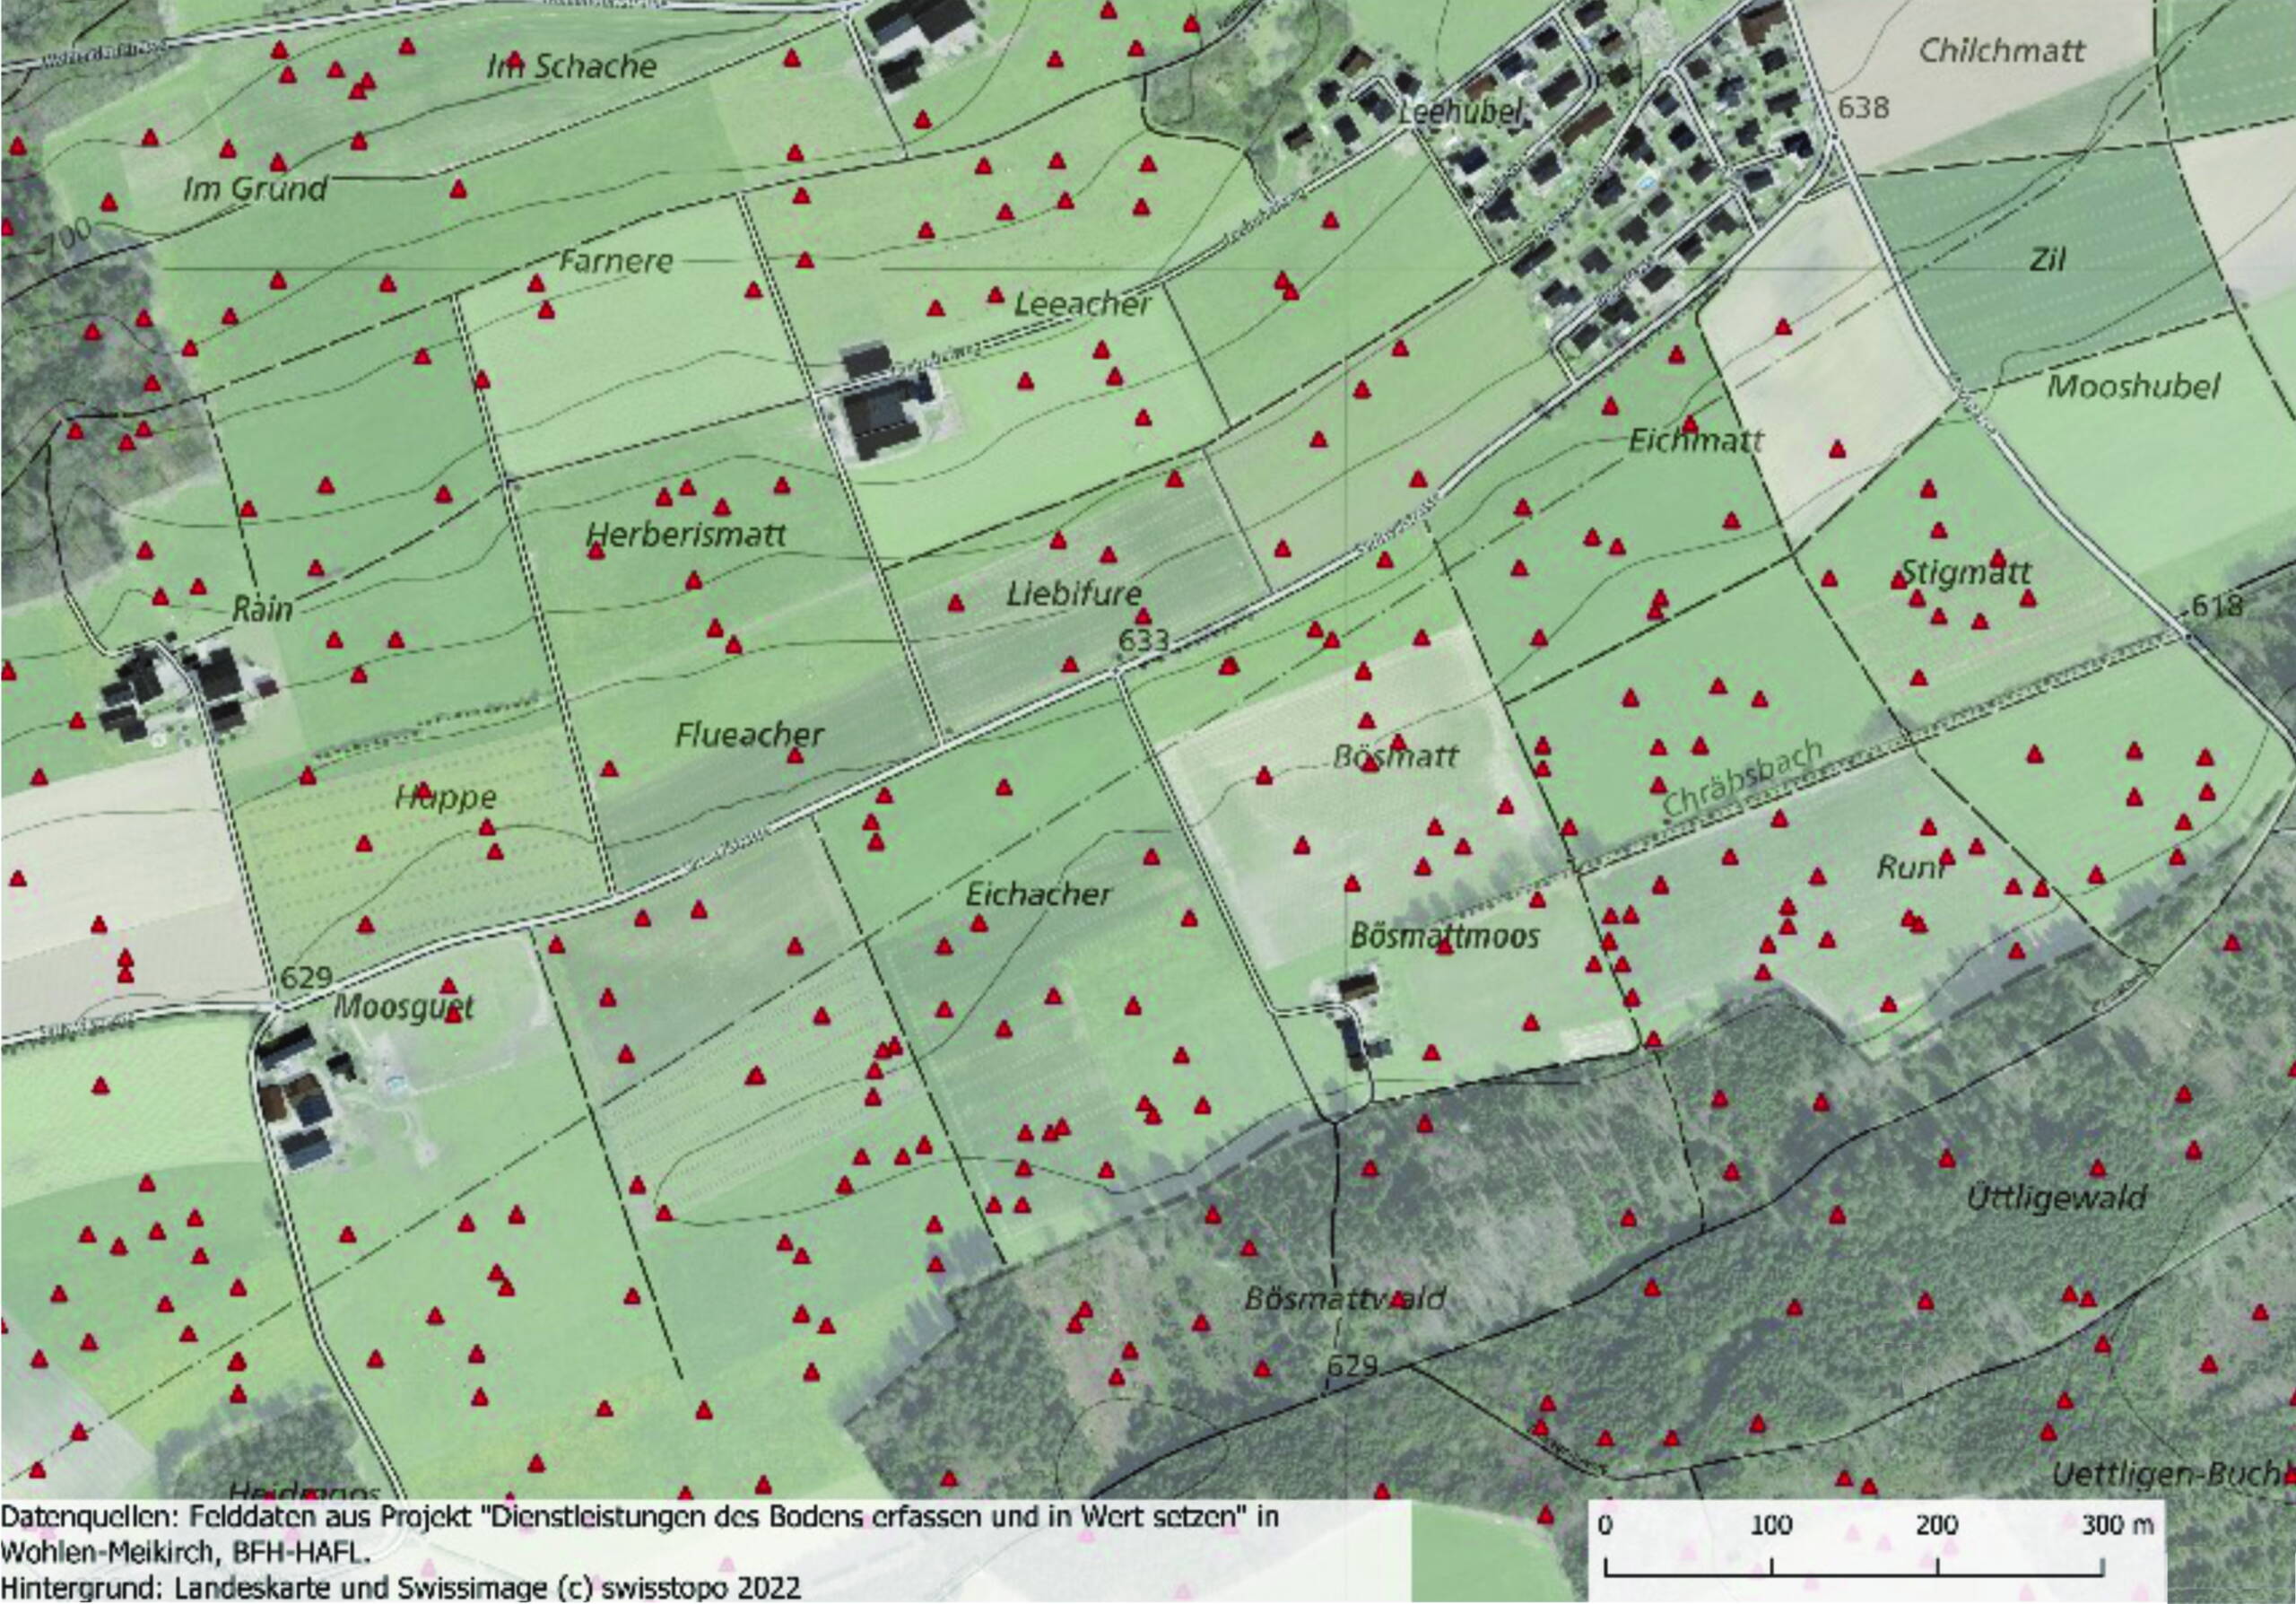Image resolution: width=2296 pixels, height=1604 pixels.
Task: Select the Chilchmatt label
Action: point(2002,50)
